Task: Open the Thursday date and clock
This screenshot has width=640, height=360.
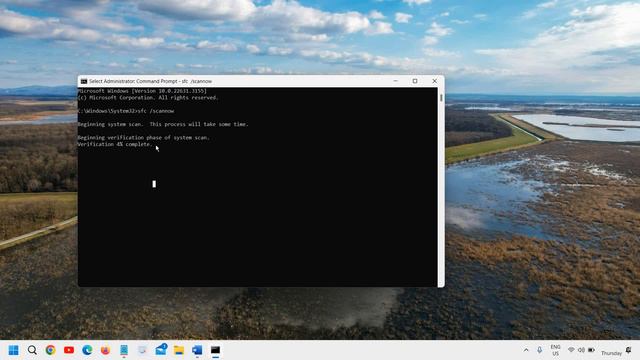Action: pyautogui.click(x=611, y=353)
